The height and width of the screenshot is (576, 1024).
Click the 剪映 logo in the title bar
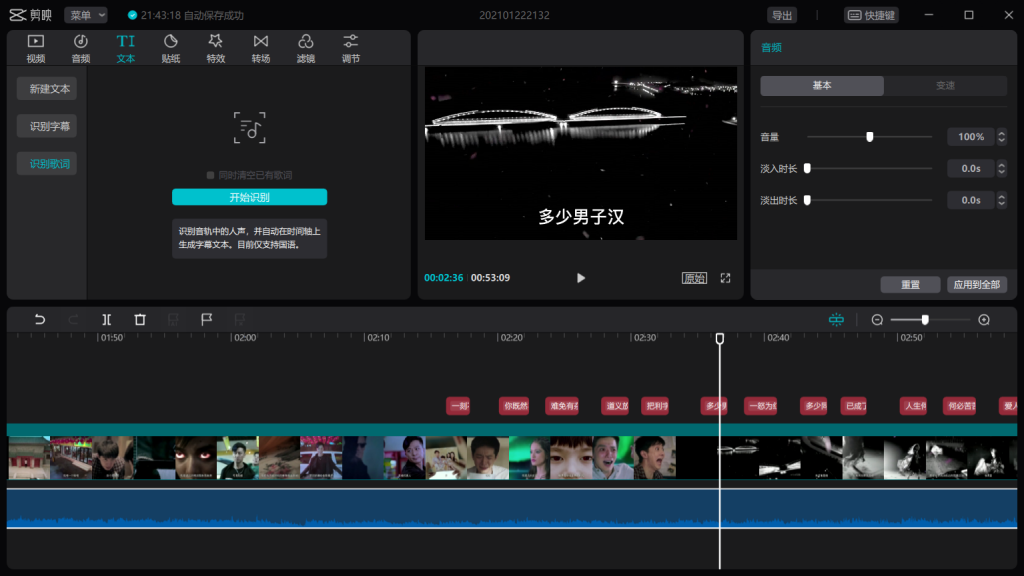31,15
